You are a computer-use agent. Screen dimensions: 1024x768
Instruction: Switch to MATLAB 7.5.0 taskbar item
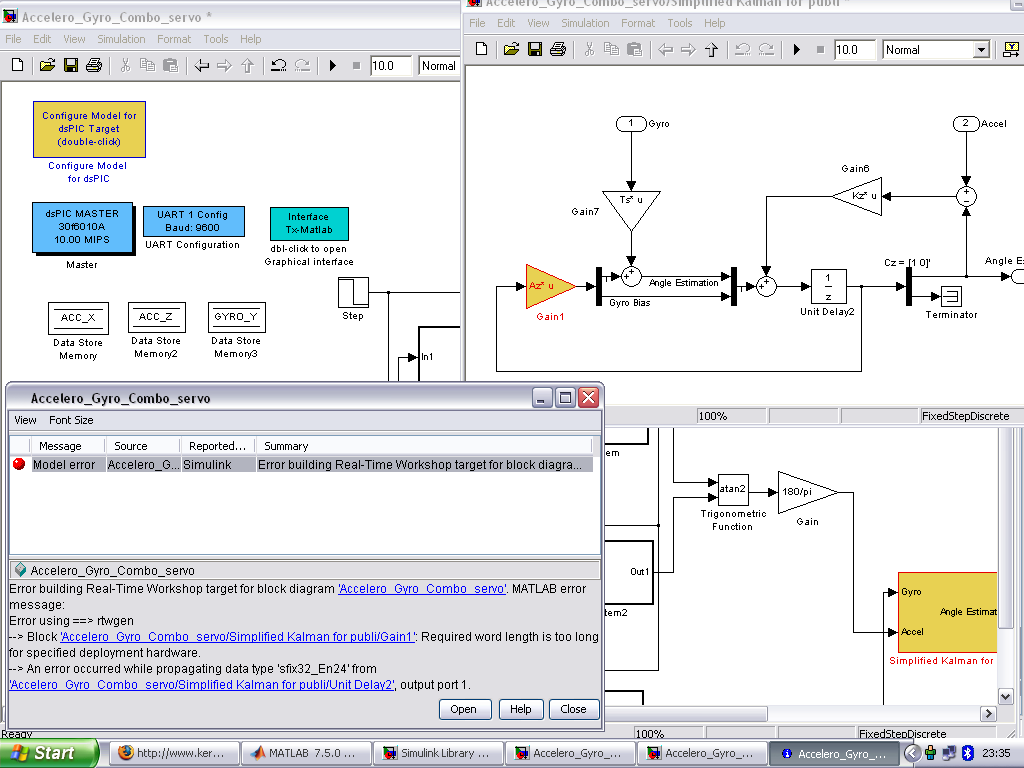coord(305,753)
